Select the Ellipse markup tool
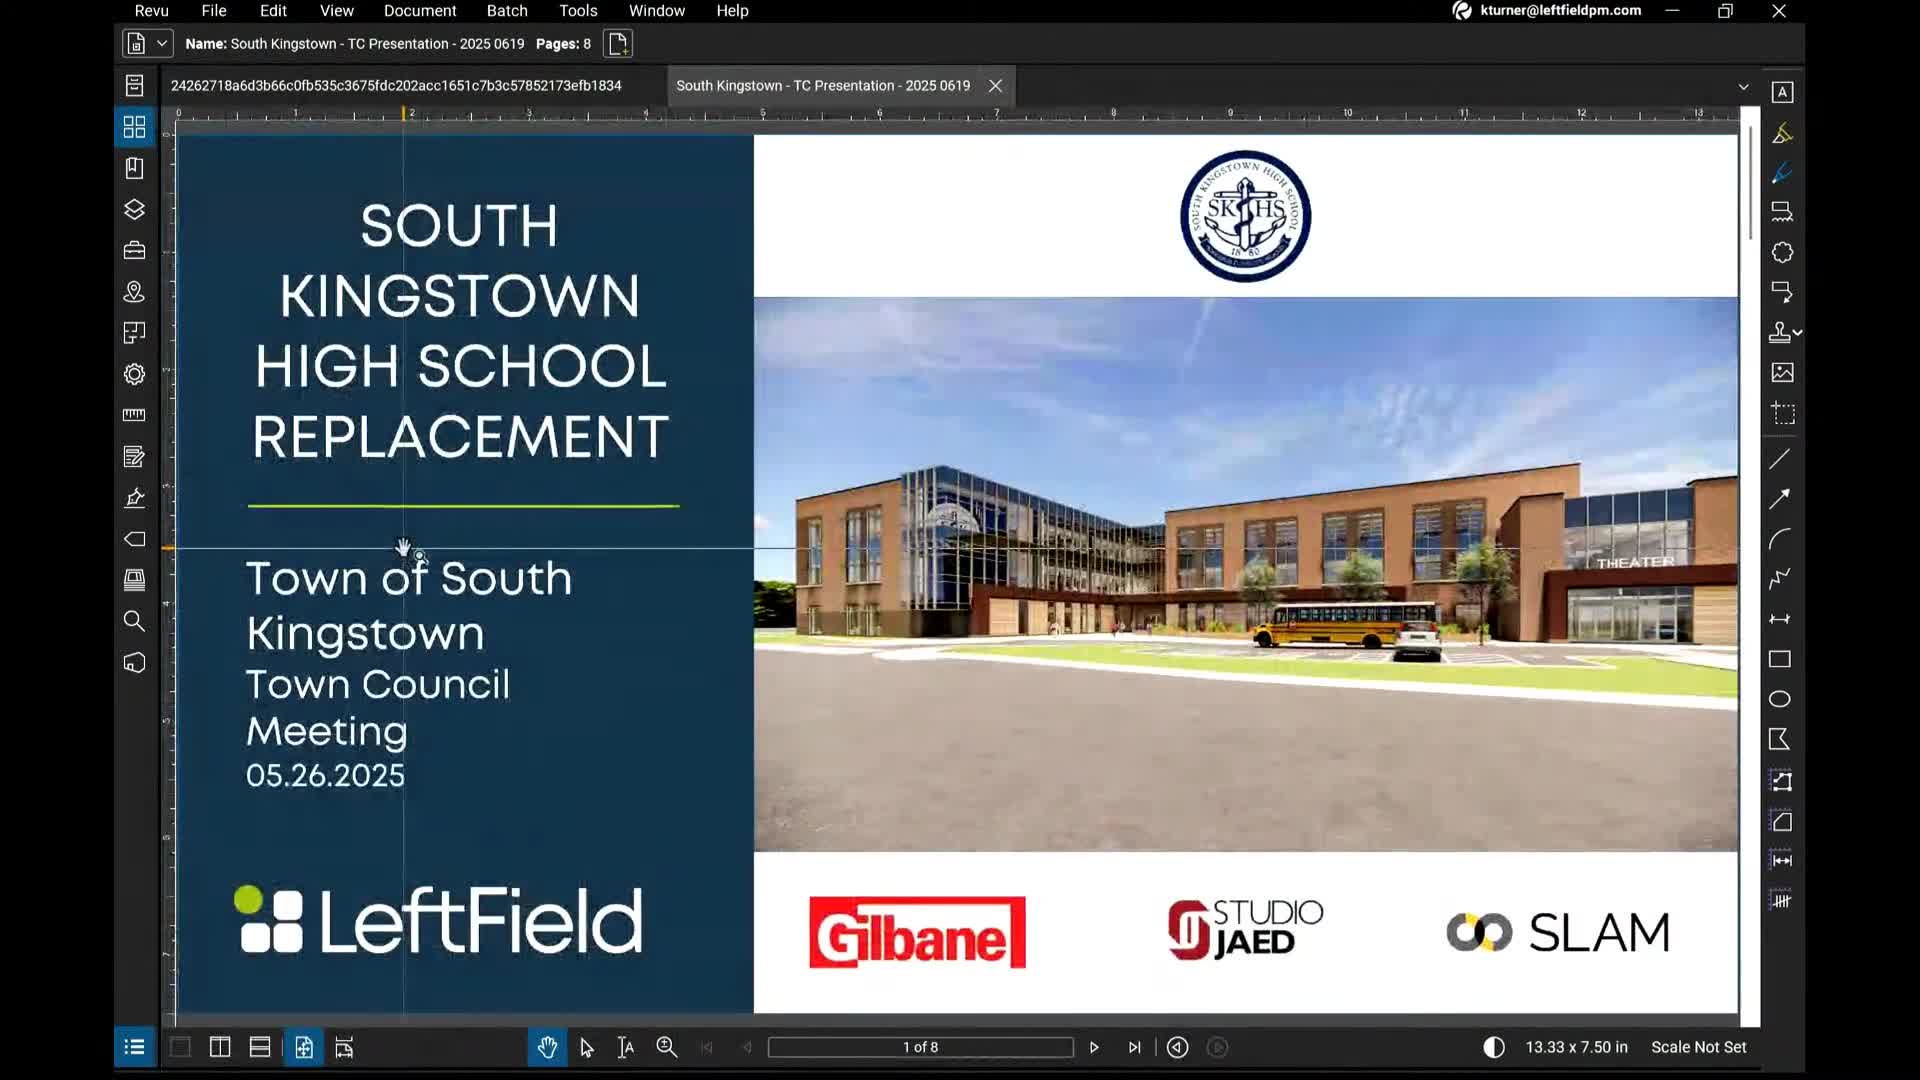 tap(1780, 699)
